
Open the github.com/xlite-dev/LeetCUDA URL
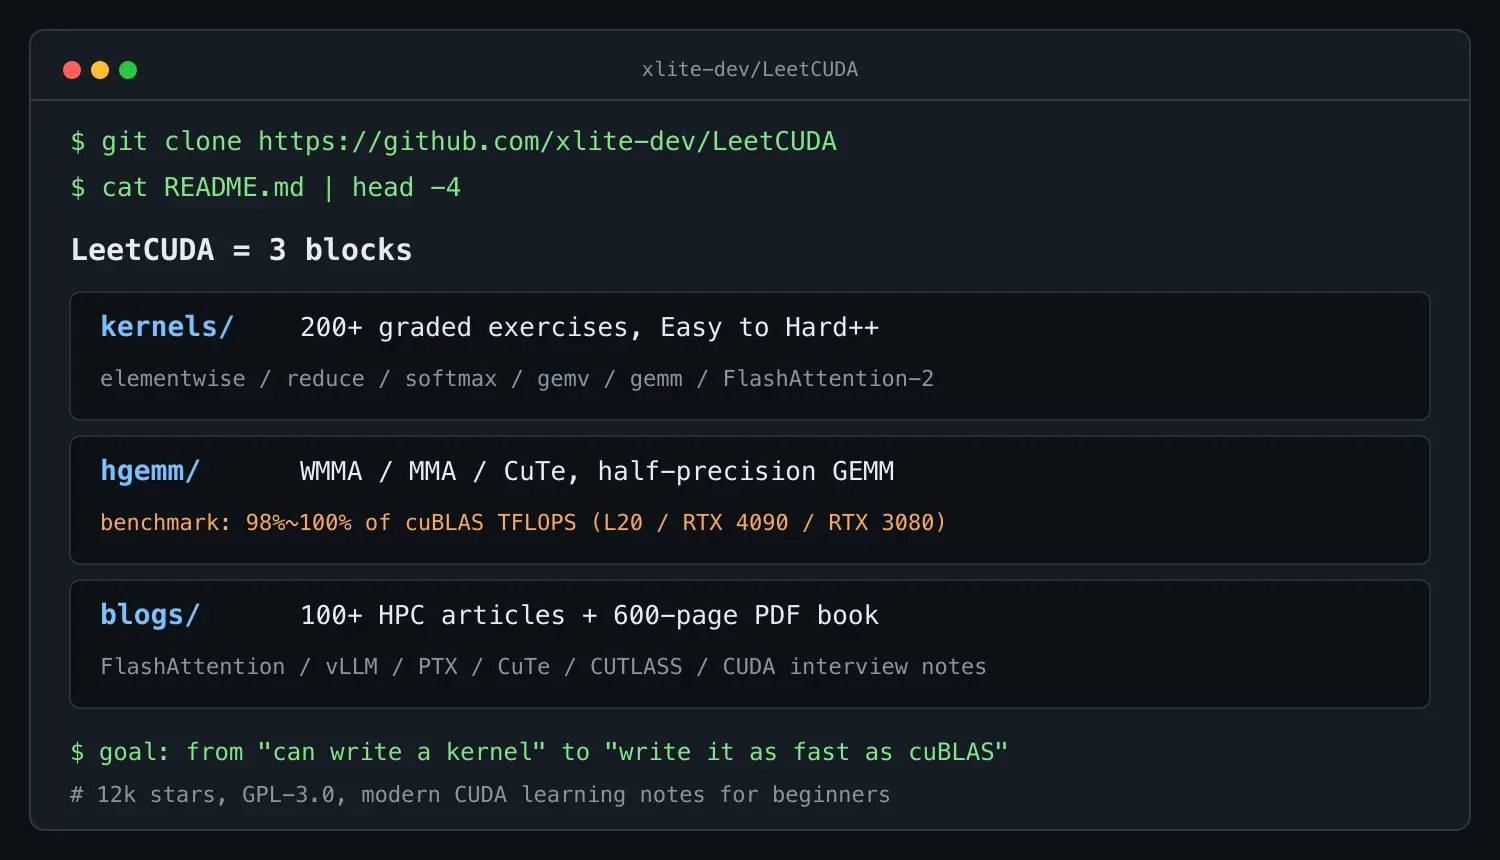547,141
